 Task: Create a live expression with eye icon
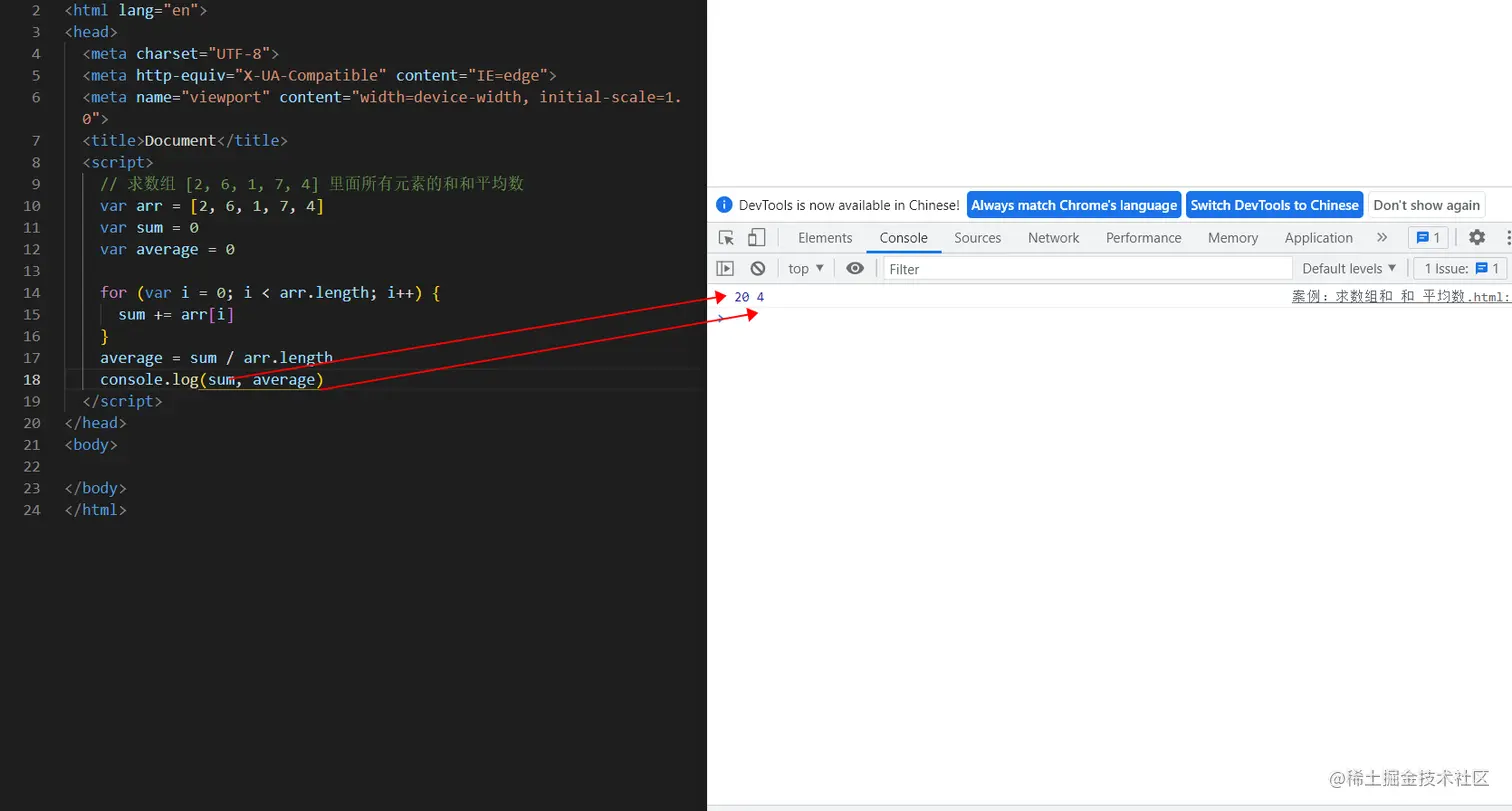click(855, 268)
